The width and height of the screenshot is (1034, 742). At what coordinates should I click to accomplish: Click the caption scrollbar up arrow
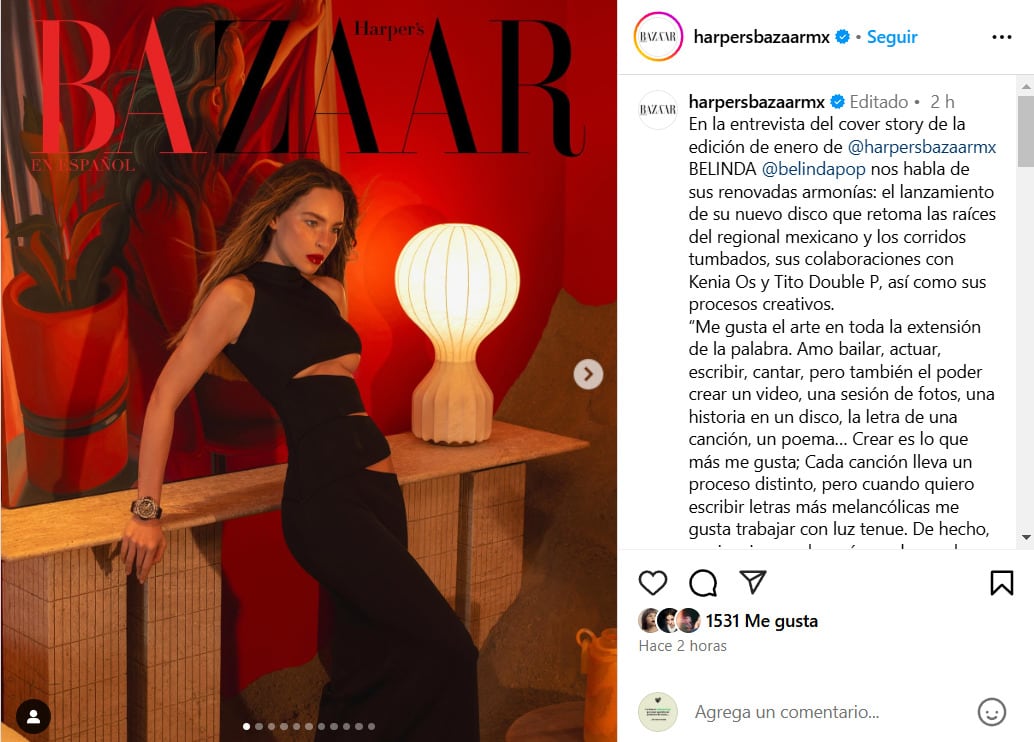pyautogui.click(x=1026, y=86)
